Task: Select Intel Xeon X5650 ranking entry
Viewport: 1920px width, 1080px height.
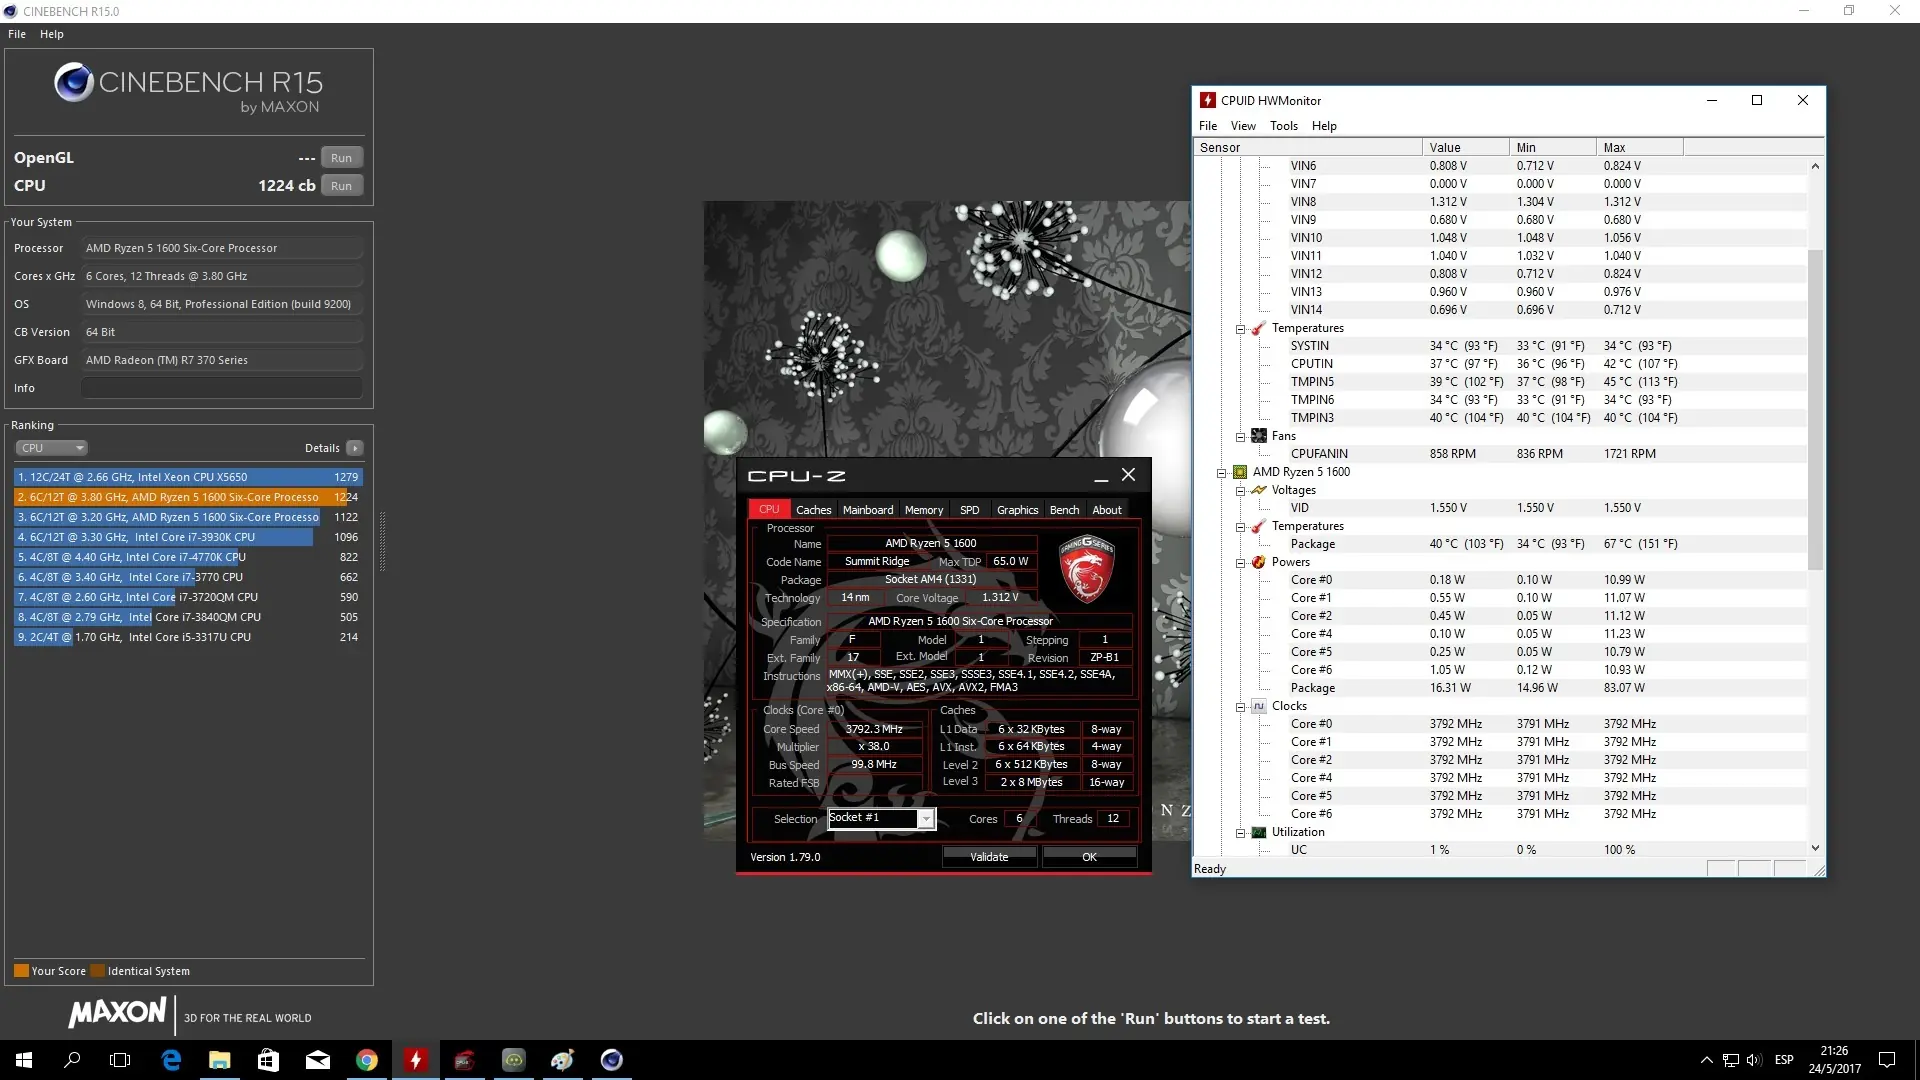Action: [x=187, y=477]
